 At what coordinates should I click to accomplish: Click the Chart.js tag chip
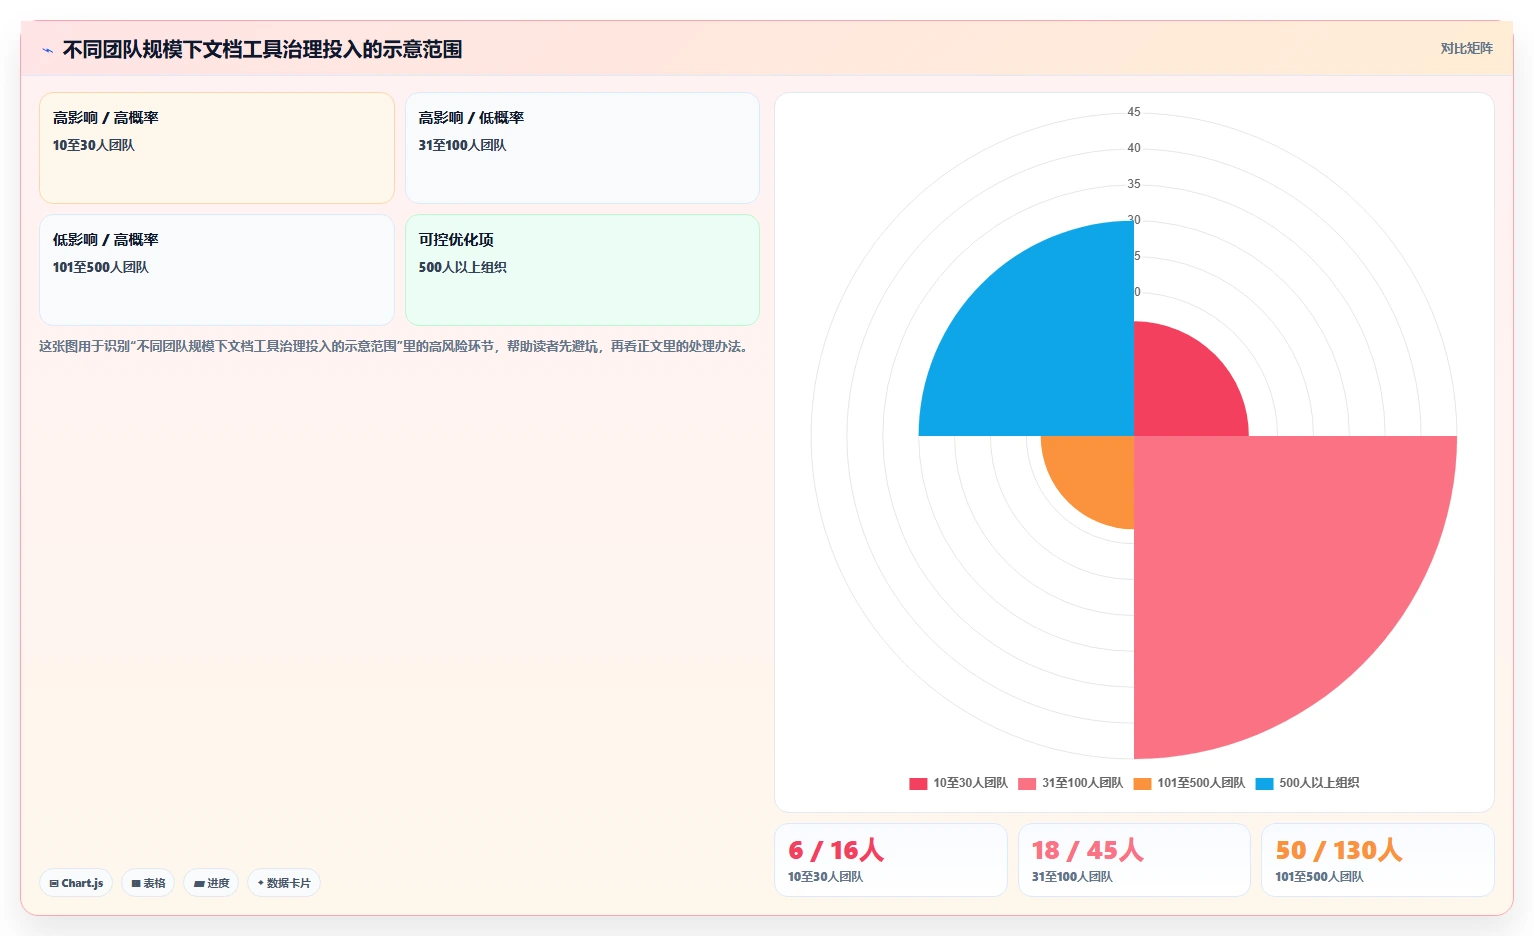76,883
